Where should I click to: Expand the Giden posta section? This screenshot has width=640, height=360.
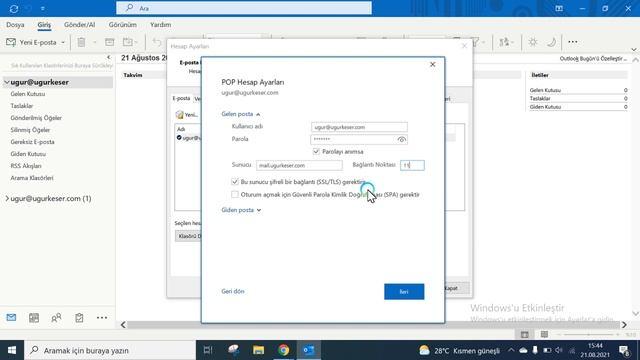click(241, 210)
